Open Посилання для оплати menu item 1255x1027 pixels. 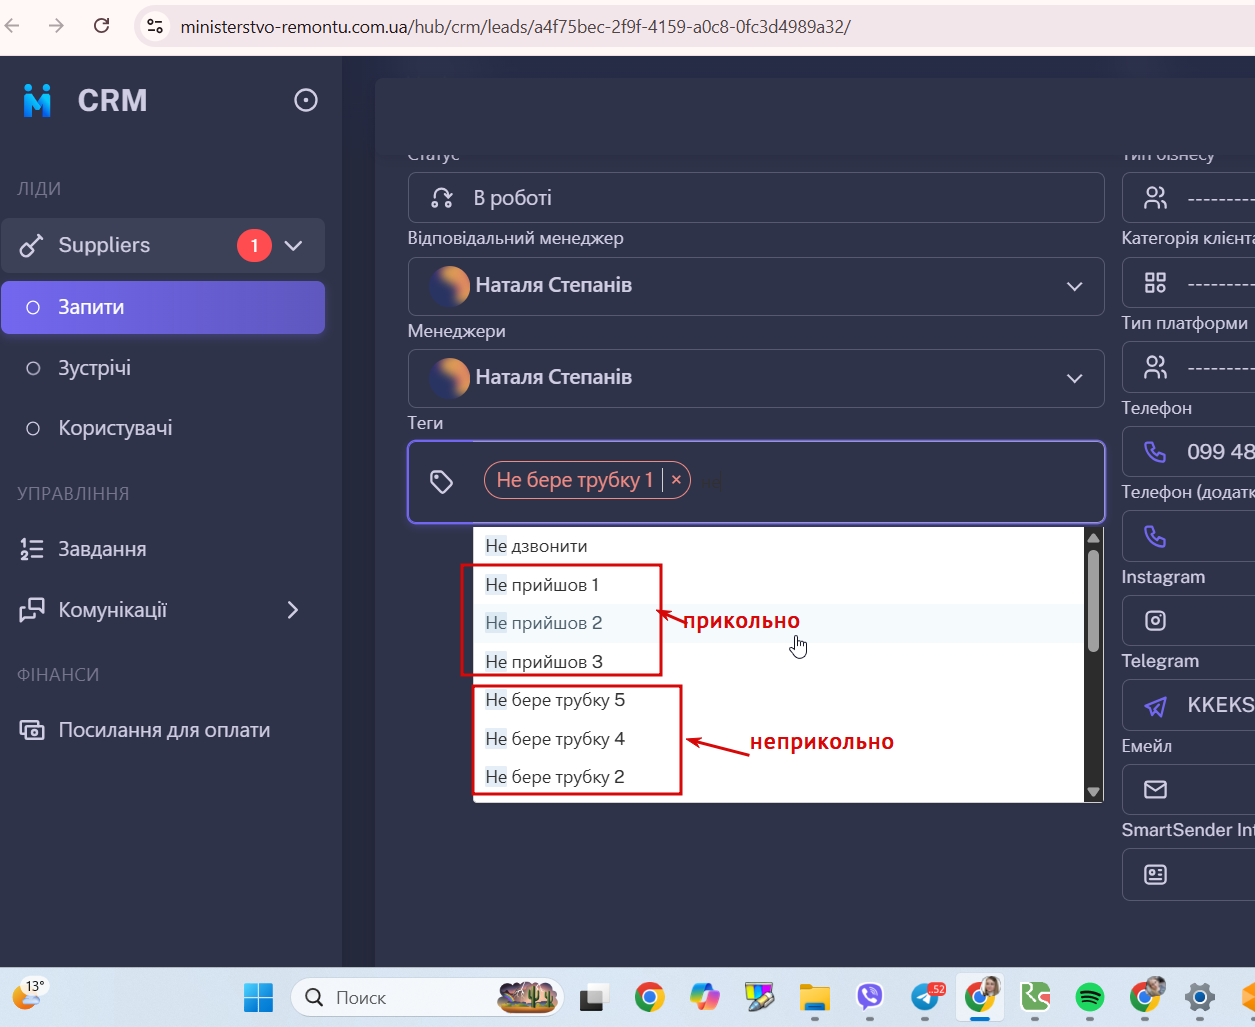[163, 730]
